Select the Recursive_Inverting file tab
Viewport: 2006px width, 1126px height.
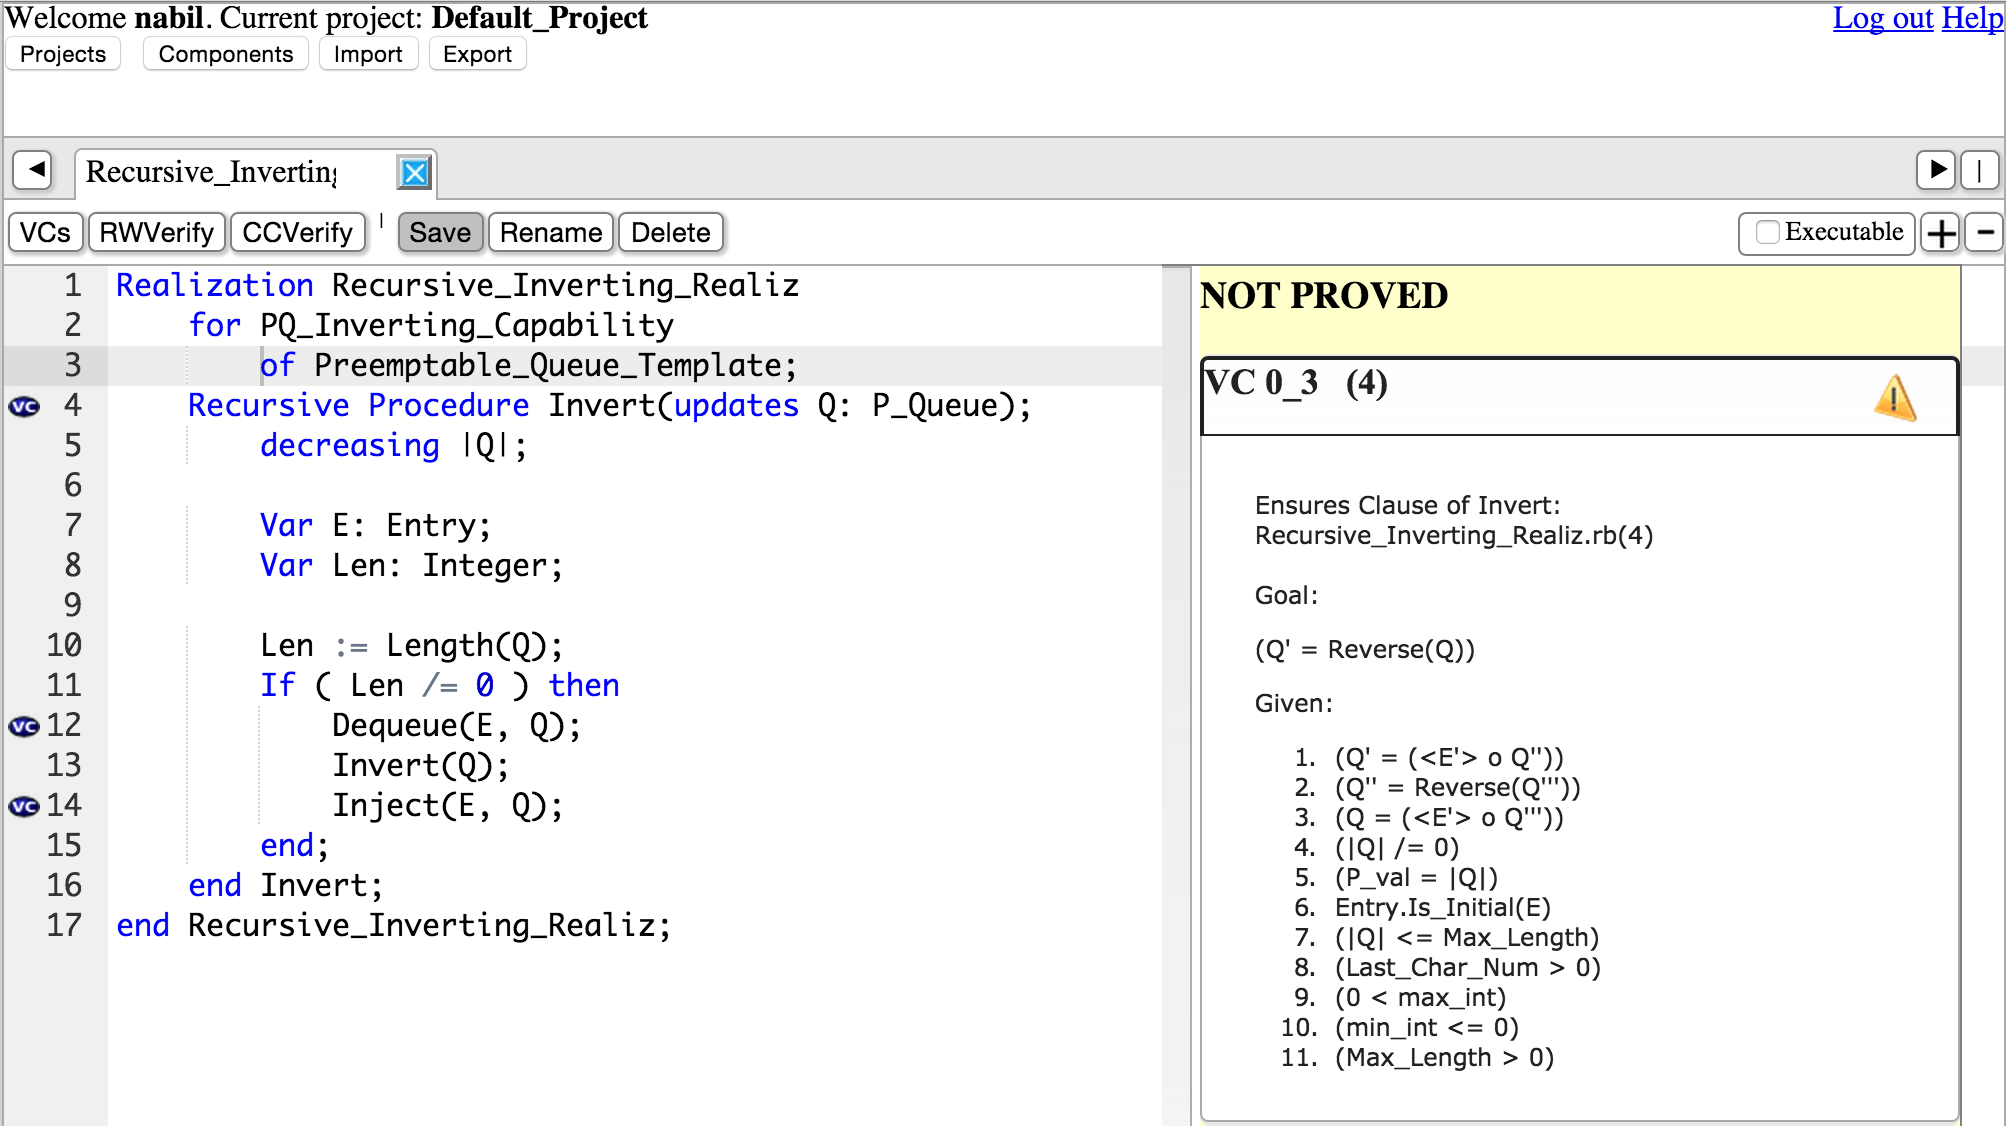click(212, 172)
